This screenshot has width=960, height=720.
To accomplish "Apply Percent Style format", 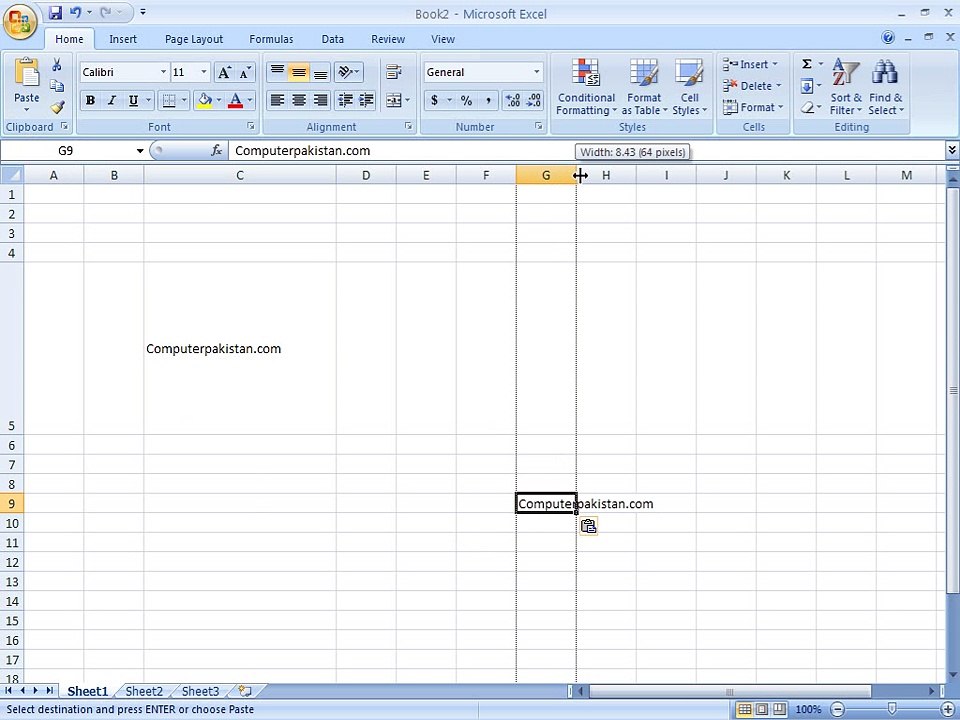I will 467,100.
